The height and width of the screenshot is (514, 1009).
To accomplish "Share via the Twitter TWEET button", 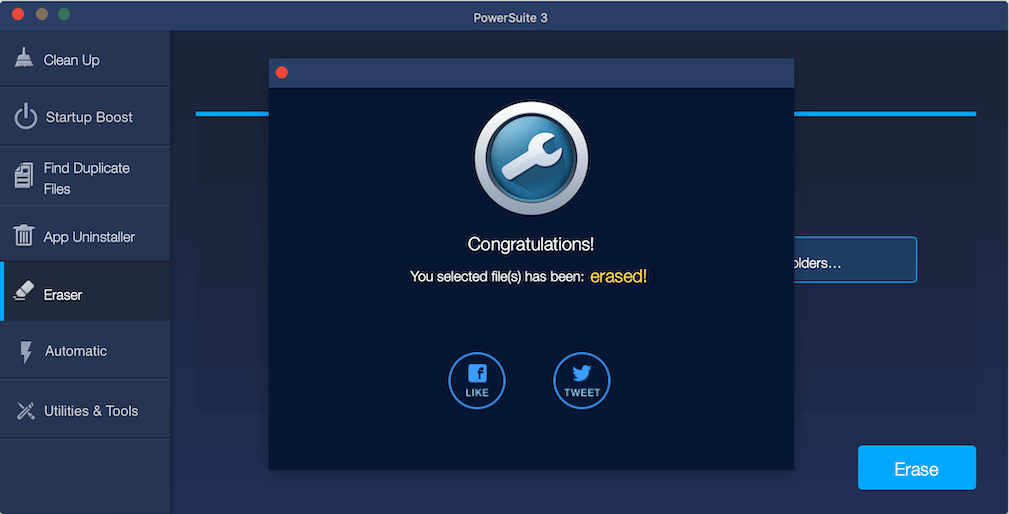I will point(582,380).
